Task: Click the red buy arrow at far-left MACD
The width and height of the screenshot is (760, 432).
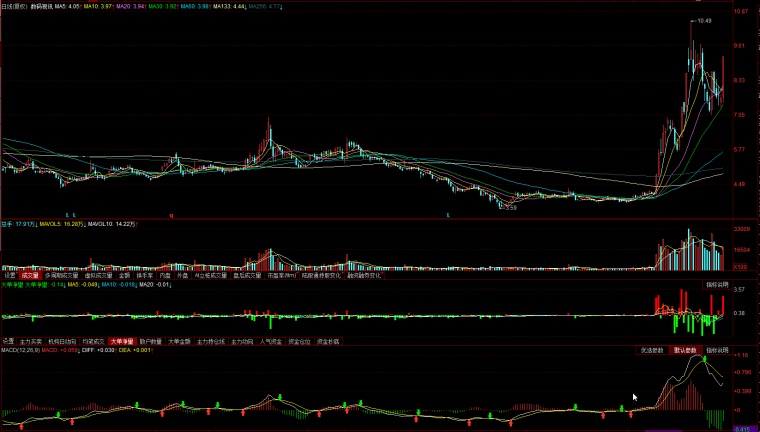Action: (21, 426)
